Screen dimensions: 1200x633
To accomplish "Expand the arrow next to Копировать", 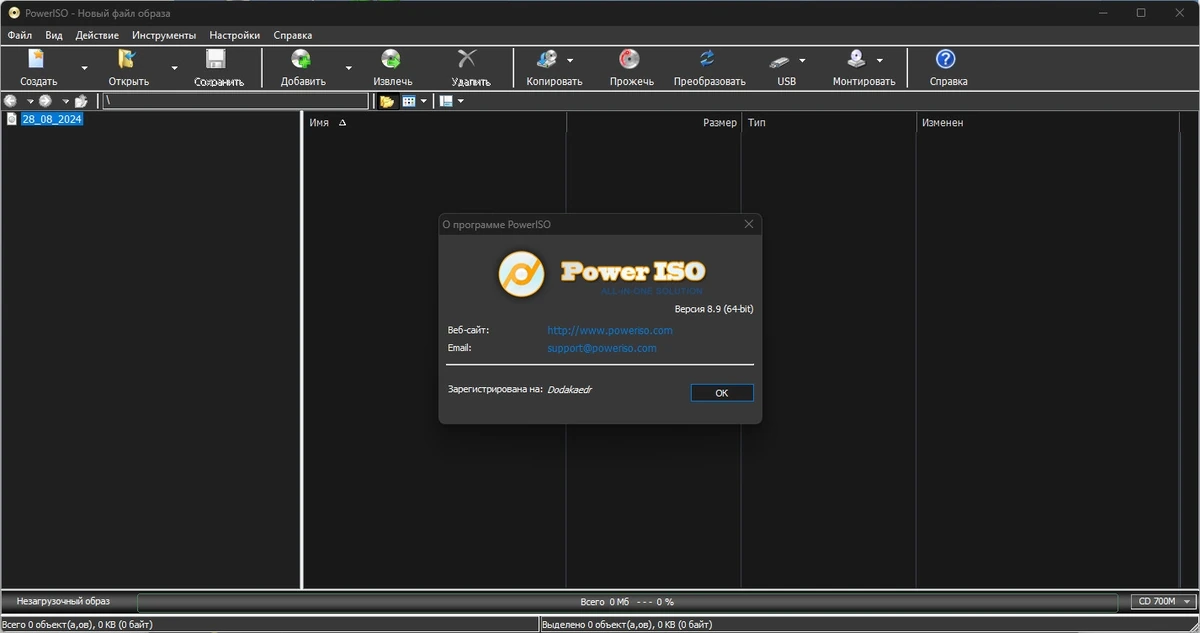I will point(570,60).
